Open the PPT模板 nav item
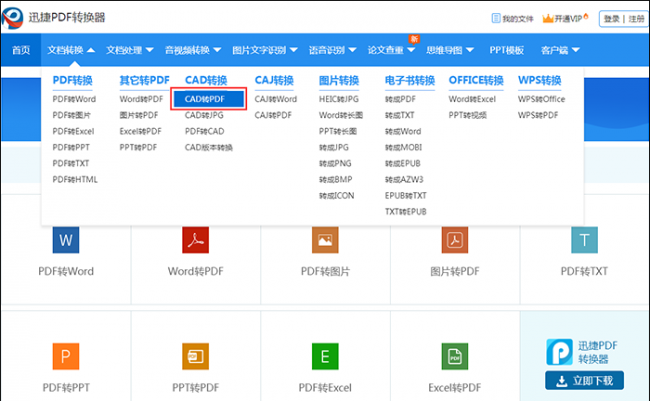Image resolution: width=650 pixels, height=401 pixels. click(x=507, y=50)
